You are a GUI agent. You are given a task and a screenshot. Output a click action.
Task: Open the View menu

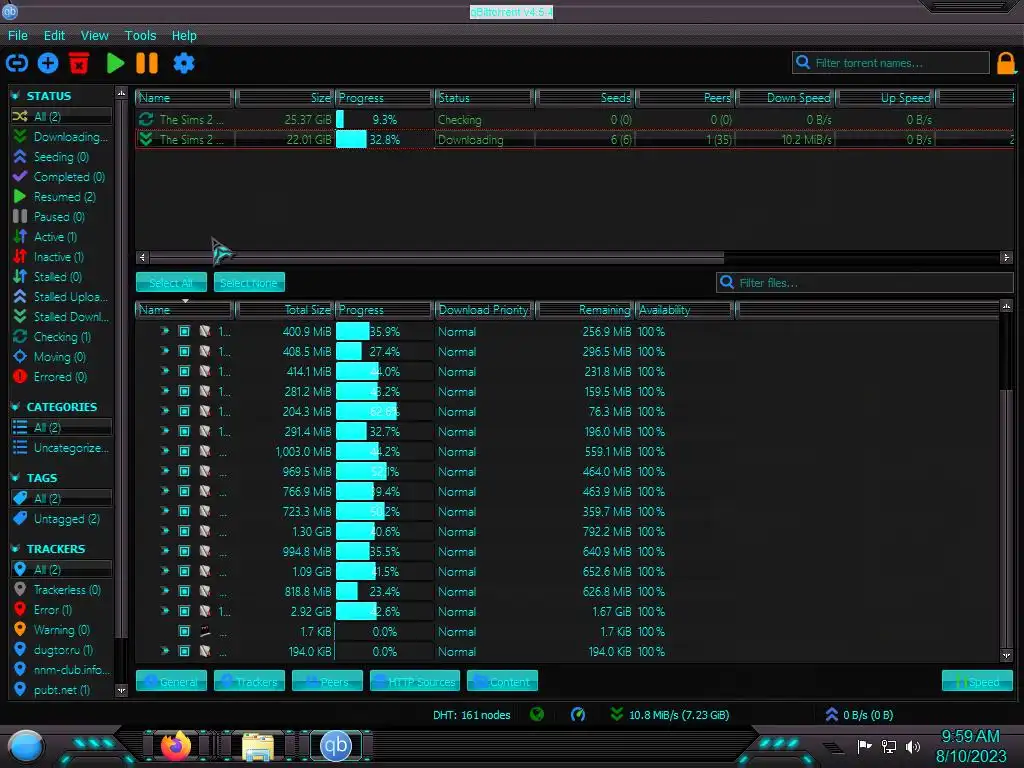(95, 36)
